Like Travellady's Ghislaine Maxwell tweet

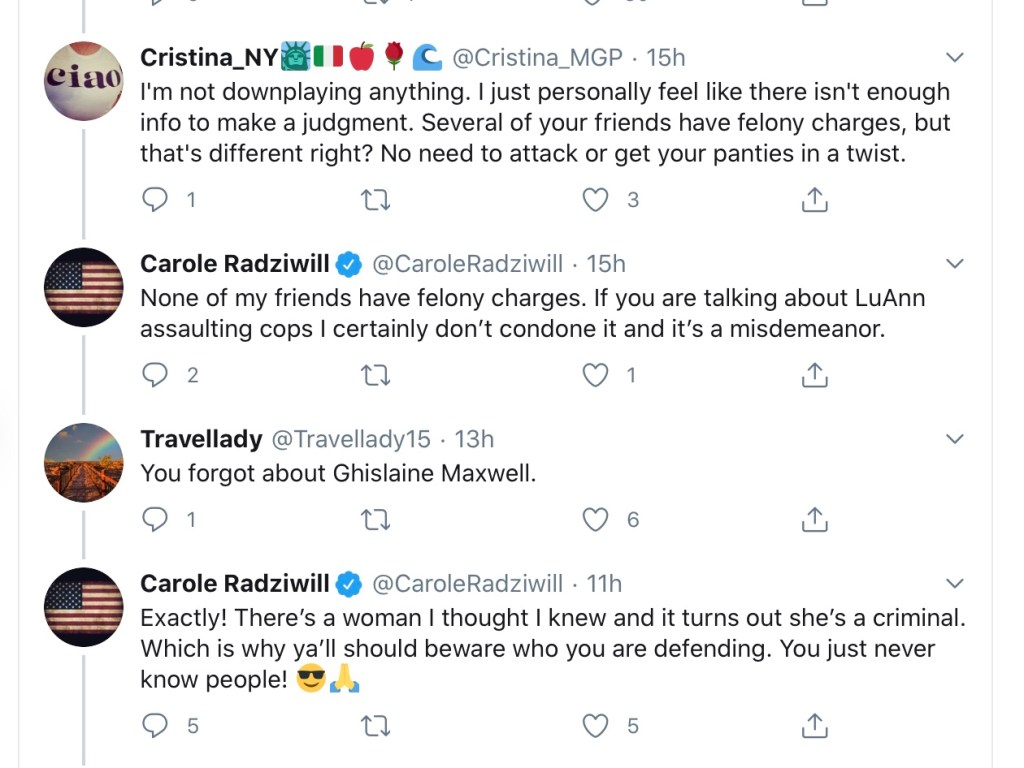[x=595, y=519]
